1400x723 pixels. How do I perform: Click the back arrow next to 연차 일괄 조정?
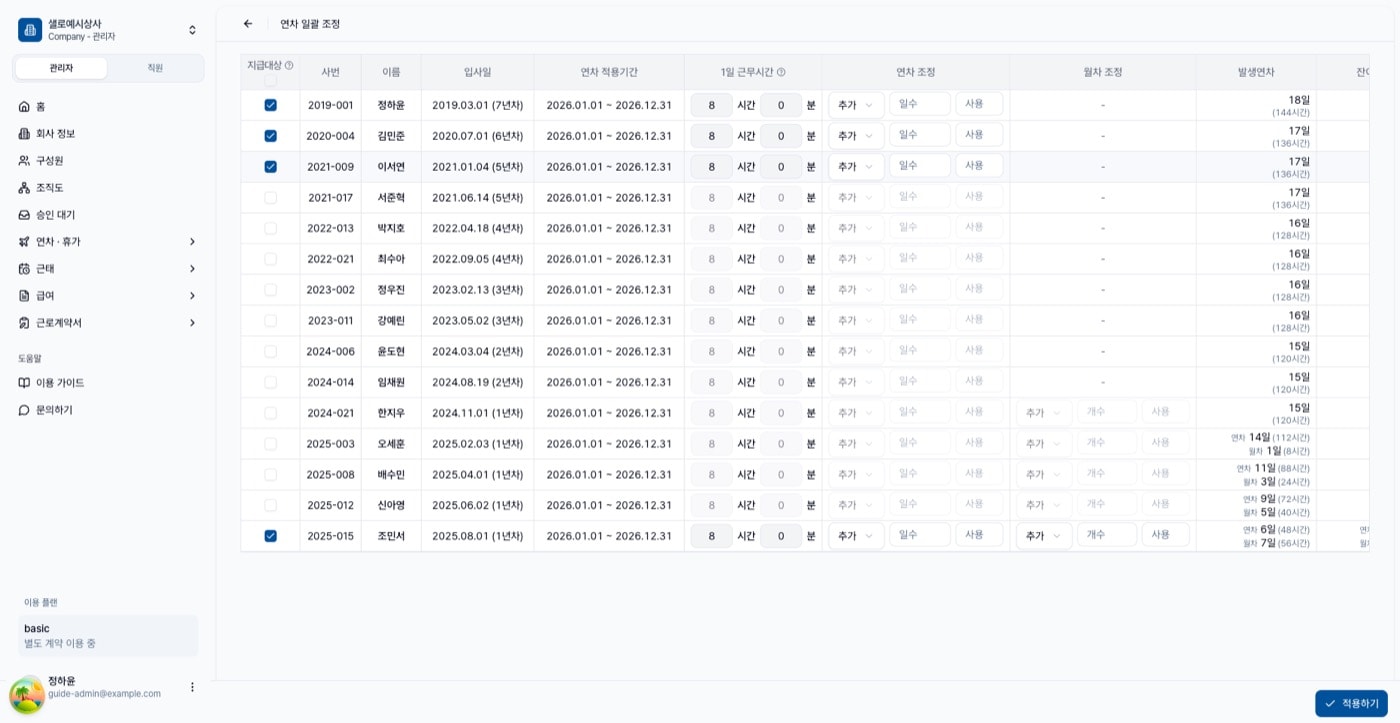click(248, 24)
